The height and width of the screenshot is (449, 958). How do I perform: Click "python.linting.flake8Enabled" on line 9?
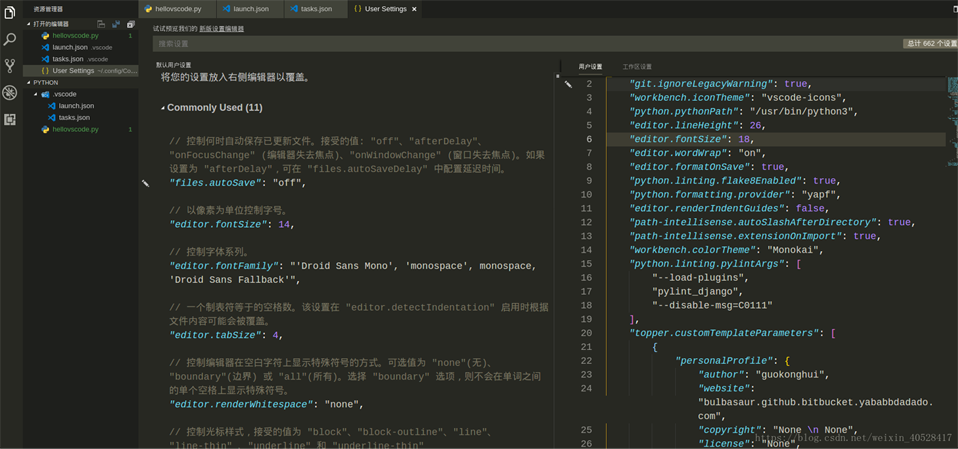pos(717,181)
